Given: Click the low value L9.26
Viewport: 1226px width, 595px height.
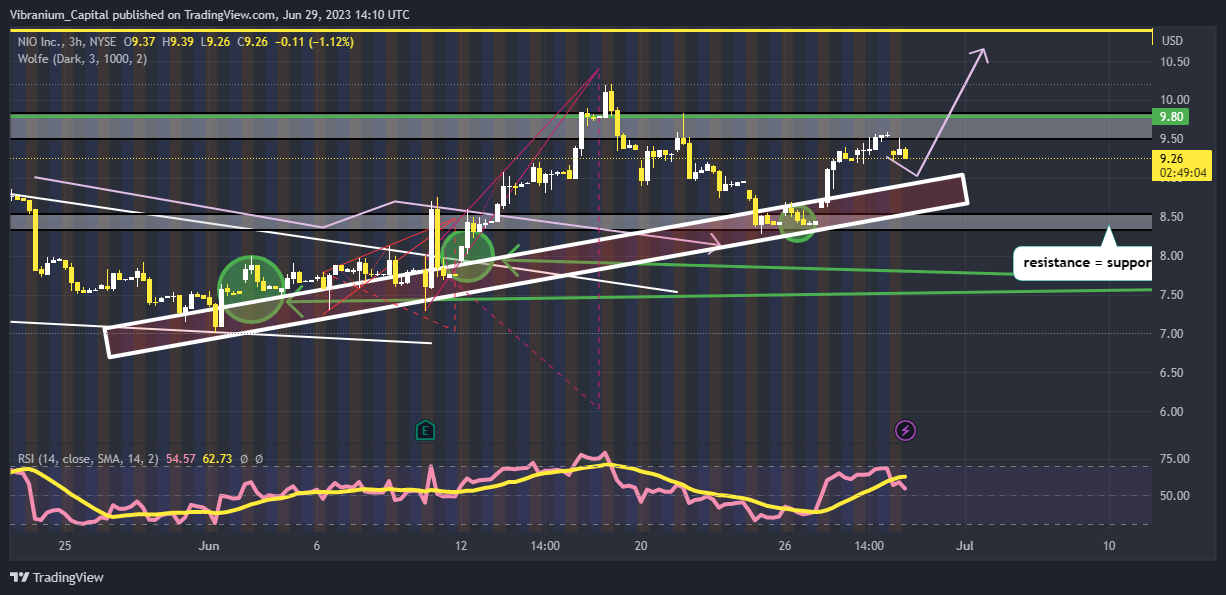Looking at the screenshot, I should pos(215,41).
